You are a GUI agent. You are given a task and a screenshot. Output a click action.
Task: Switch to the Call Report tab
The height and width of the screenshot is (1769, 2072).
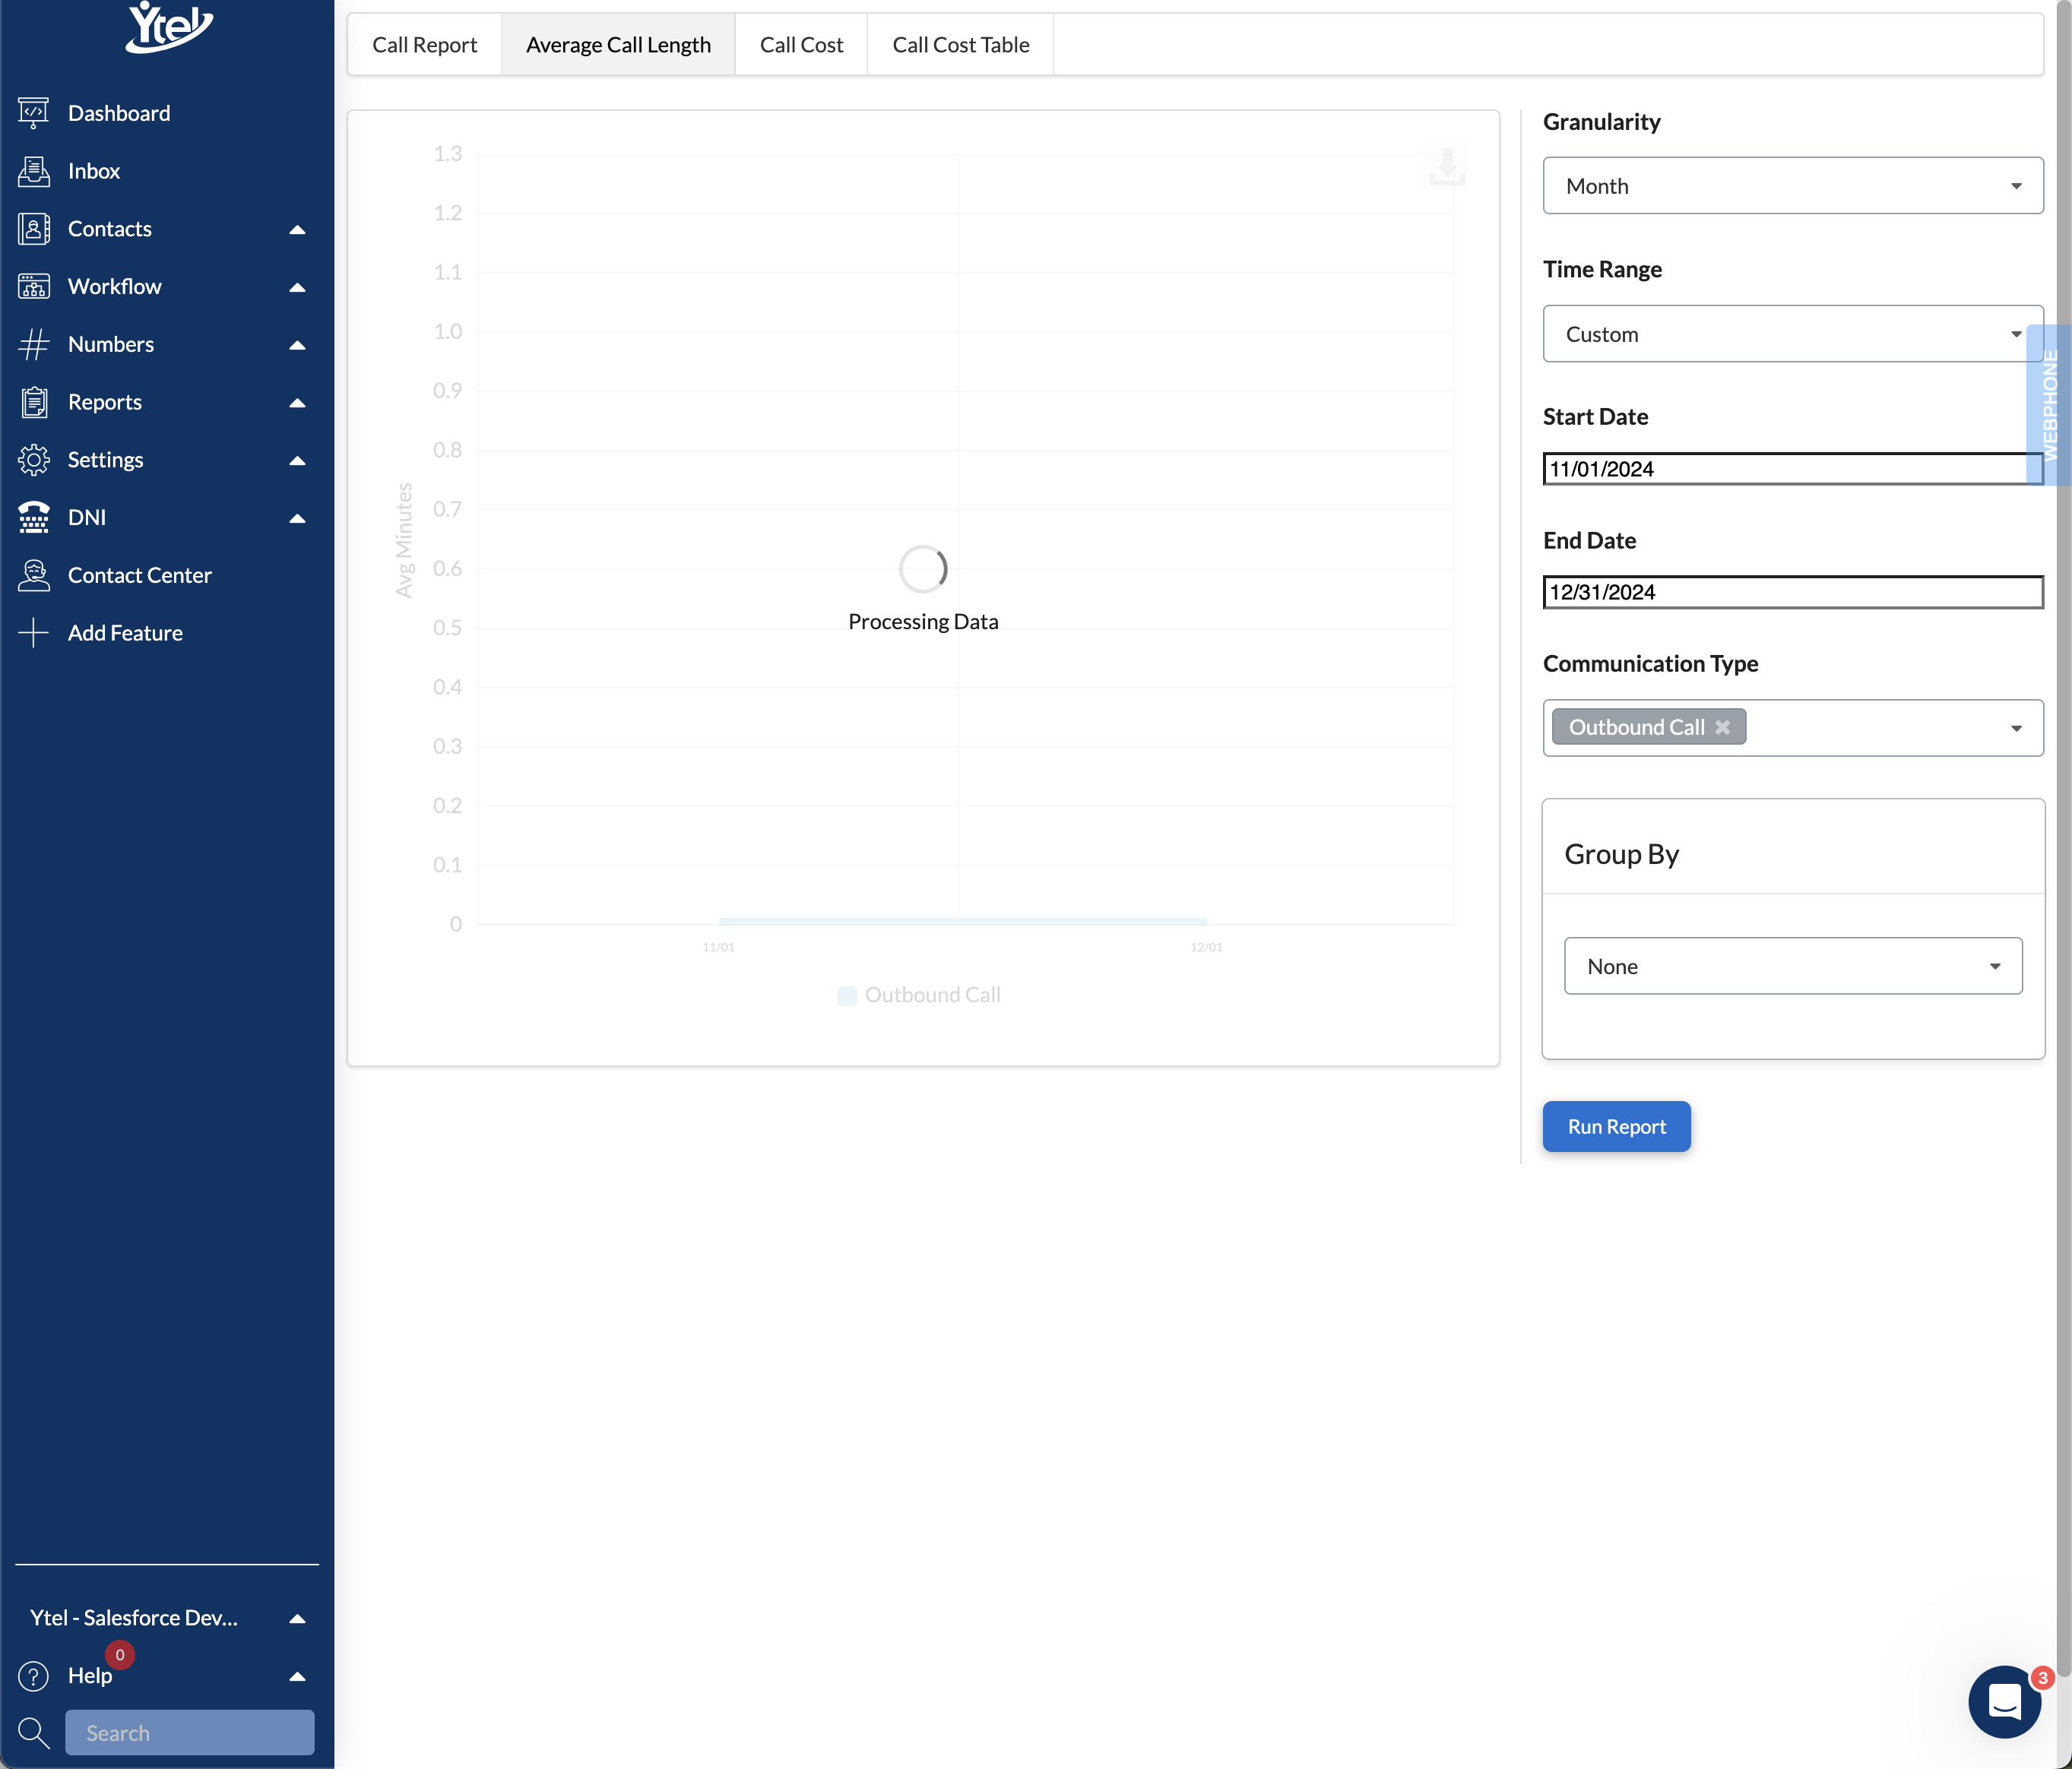pos(424,45)
